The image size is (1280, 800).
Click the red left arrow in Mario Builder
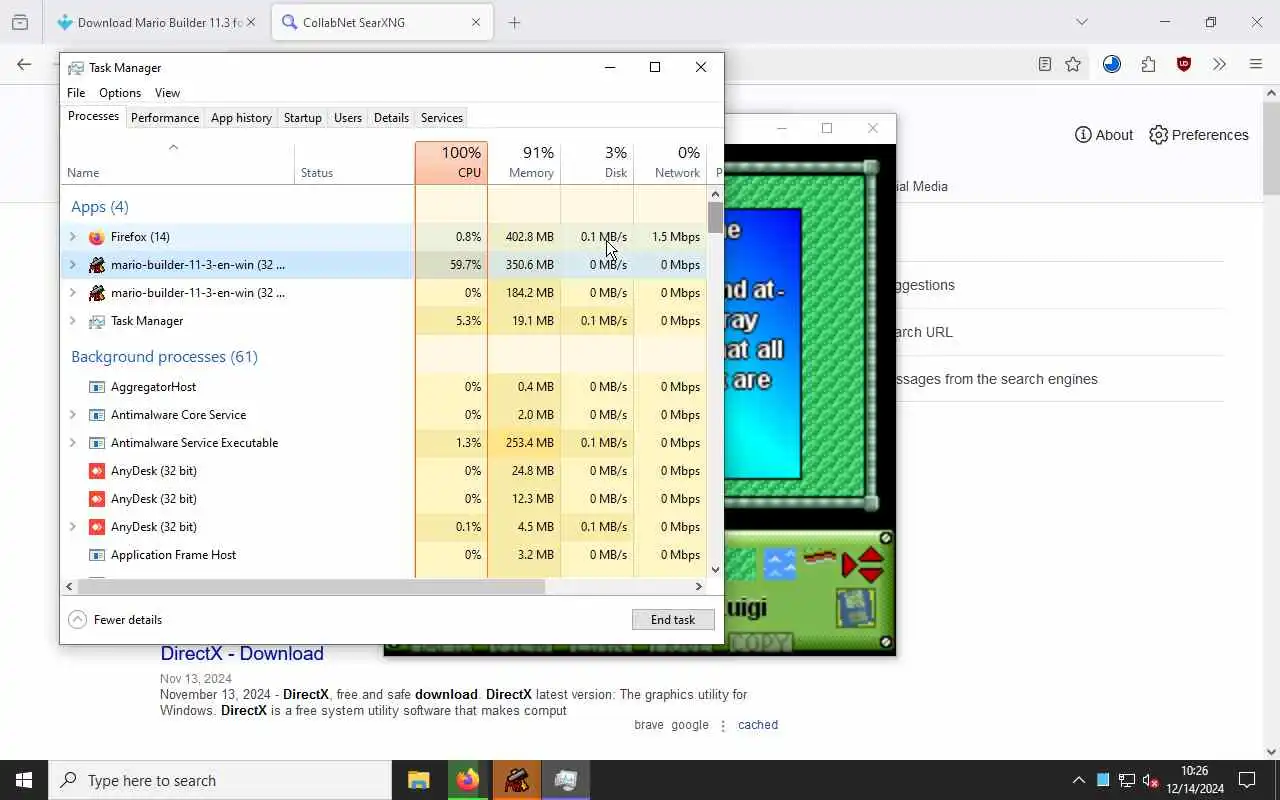(851, 565)
